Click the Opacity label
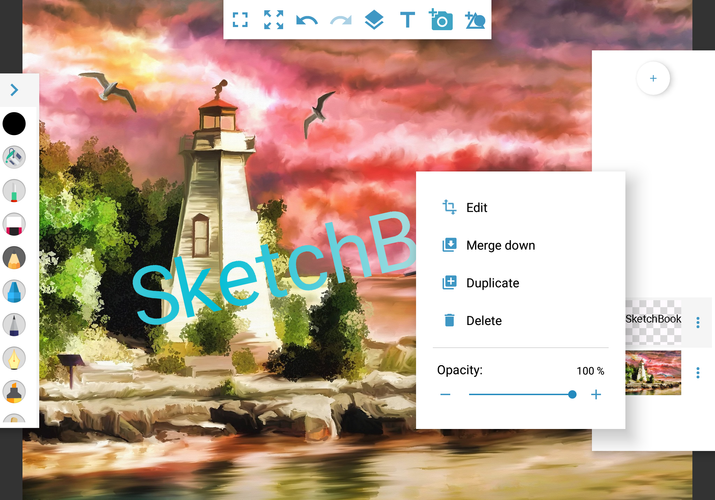The image size is (715, 500). (460, 370)
